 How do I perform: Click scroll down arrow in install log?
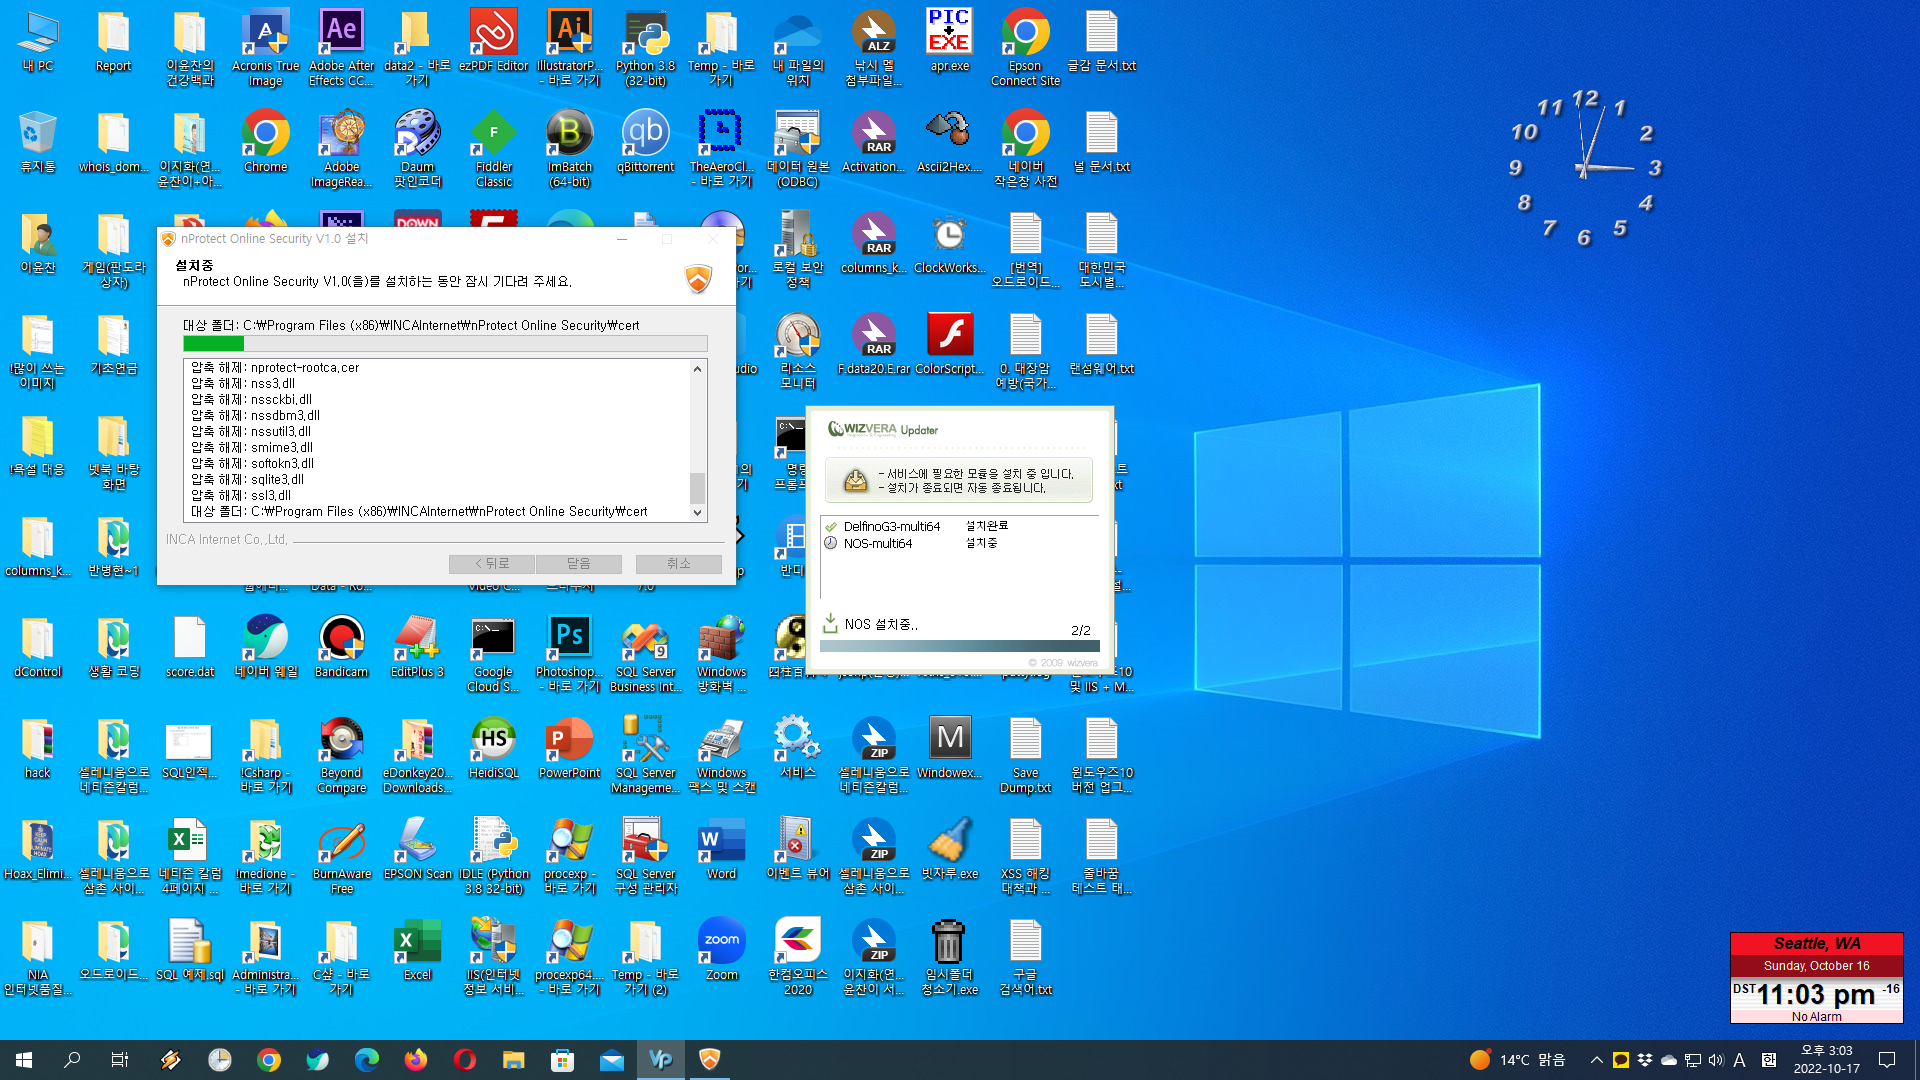click(x=697, y=513)
